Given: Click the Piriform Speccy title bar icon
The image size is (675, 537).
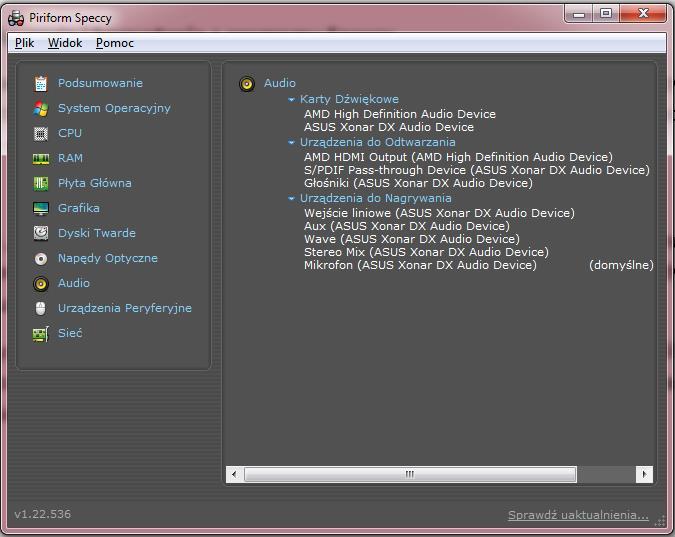Looking at the screenshot, I should click(16, 19).
